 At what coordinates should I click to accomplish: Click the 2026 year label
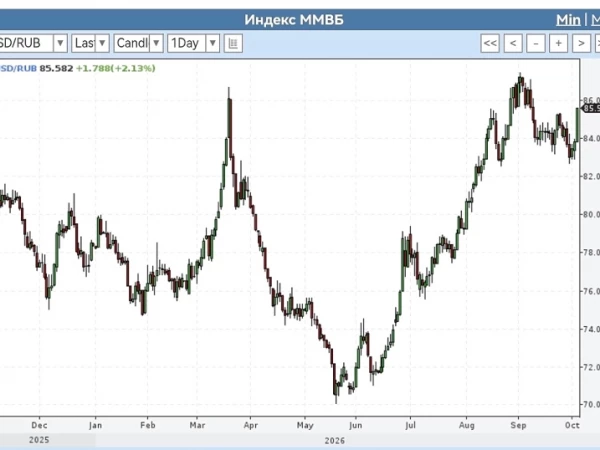click(x=335, y=441)
